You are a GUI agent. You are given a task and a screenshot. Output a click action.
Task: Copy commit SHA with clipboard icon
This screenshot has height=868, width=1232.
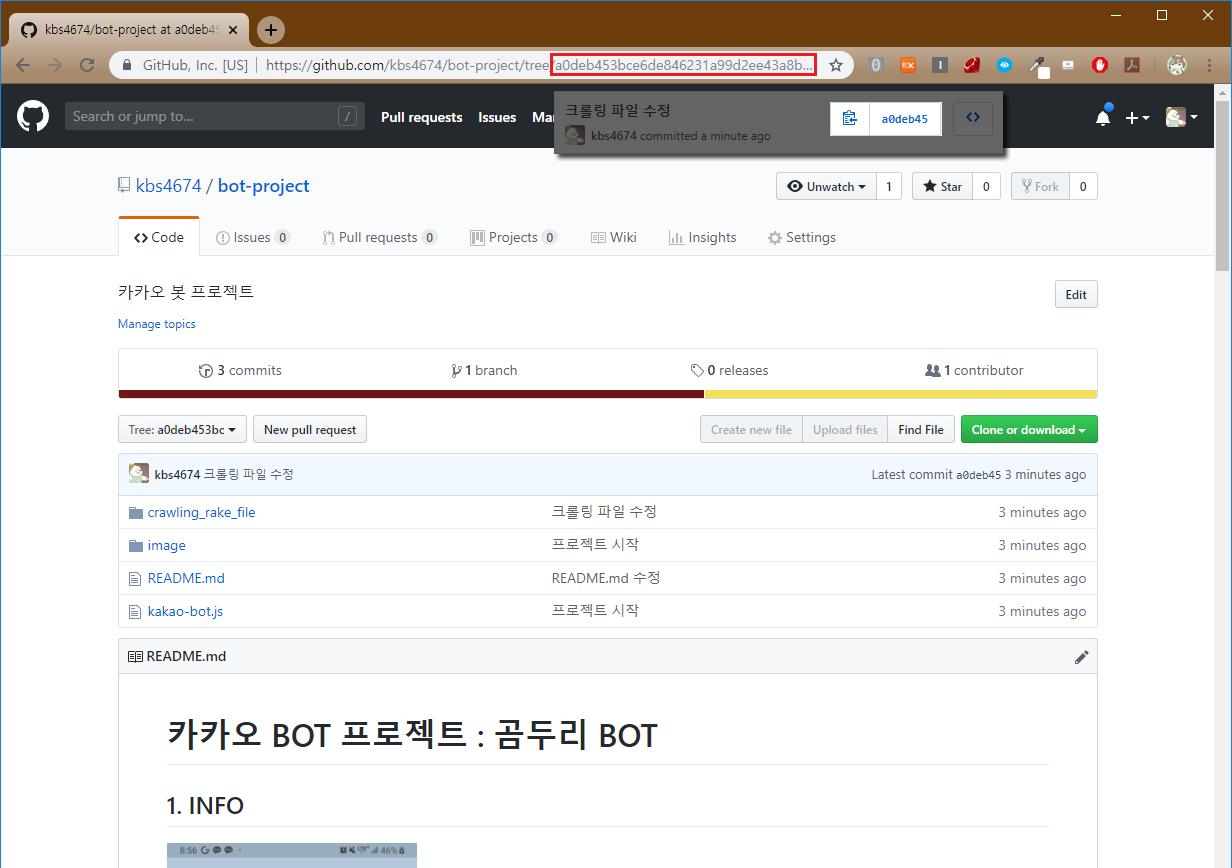(x=850, y=118)
